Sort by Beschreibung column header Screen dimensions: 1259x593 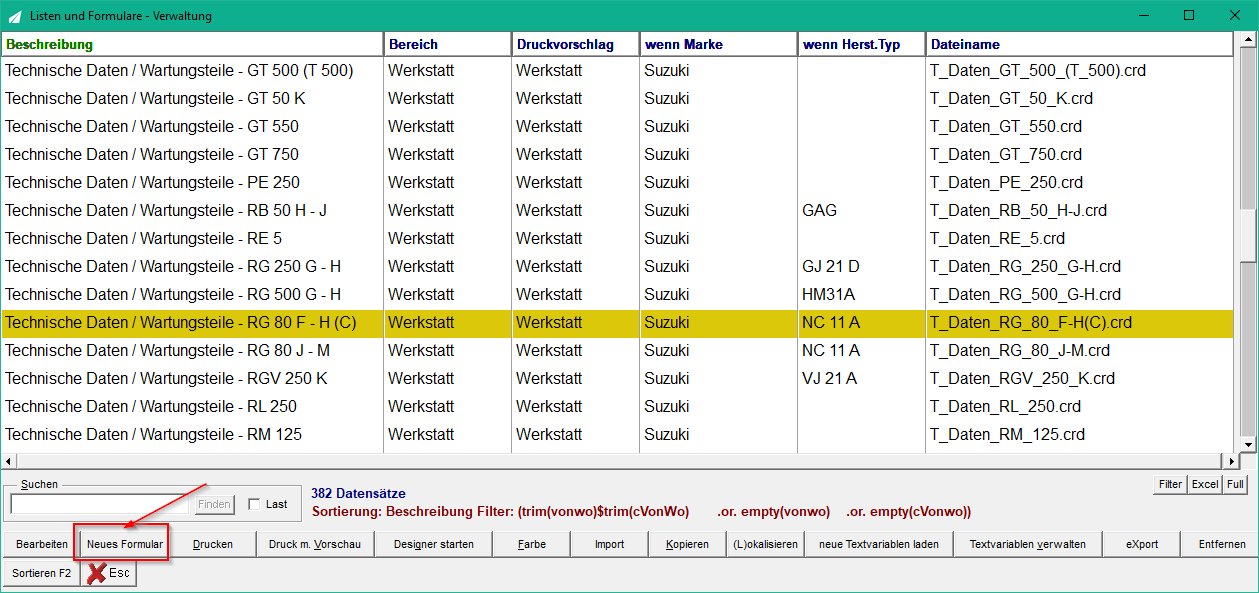tap(192, 44)
